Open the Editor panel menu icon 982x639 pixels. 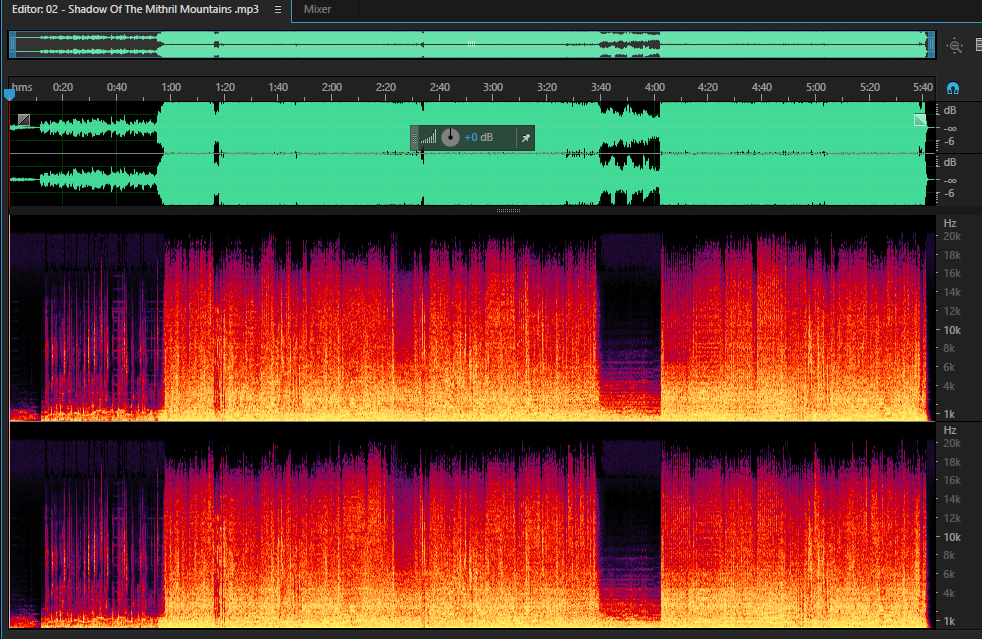click(278, 9)
